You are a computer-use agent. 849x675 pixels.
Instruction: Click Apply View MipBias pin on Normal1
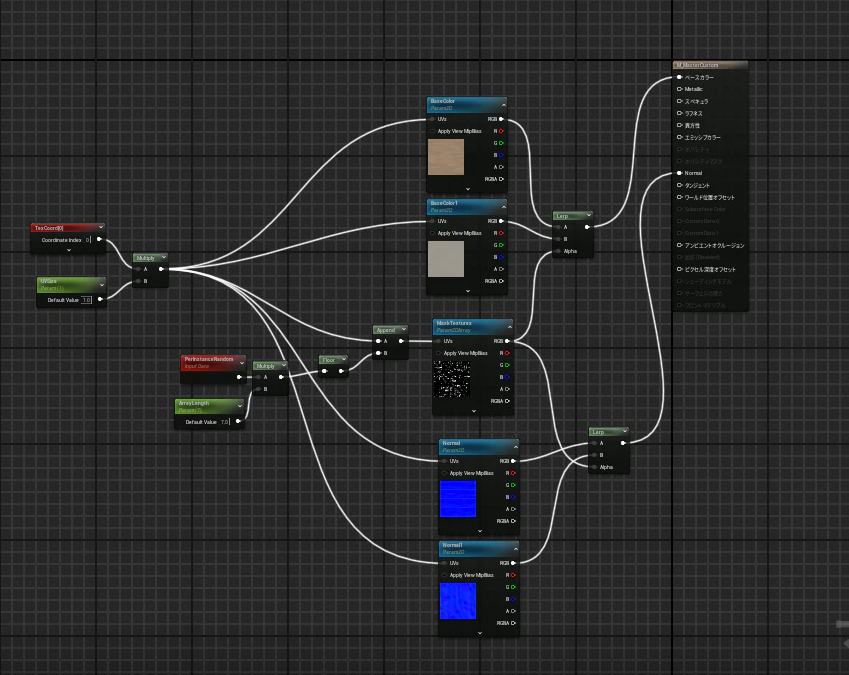point(445,575)
